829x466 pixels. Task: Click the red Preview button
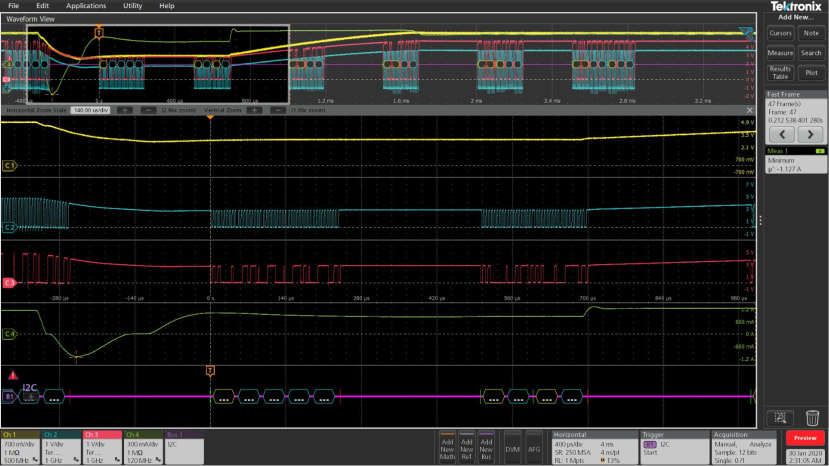point(805,438)
